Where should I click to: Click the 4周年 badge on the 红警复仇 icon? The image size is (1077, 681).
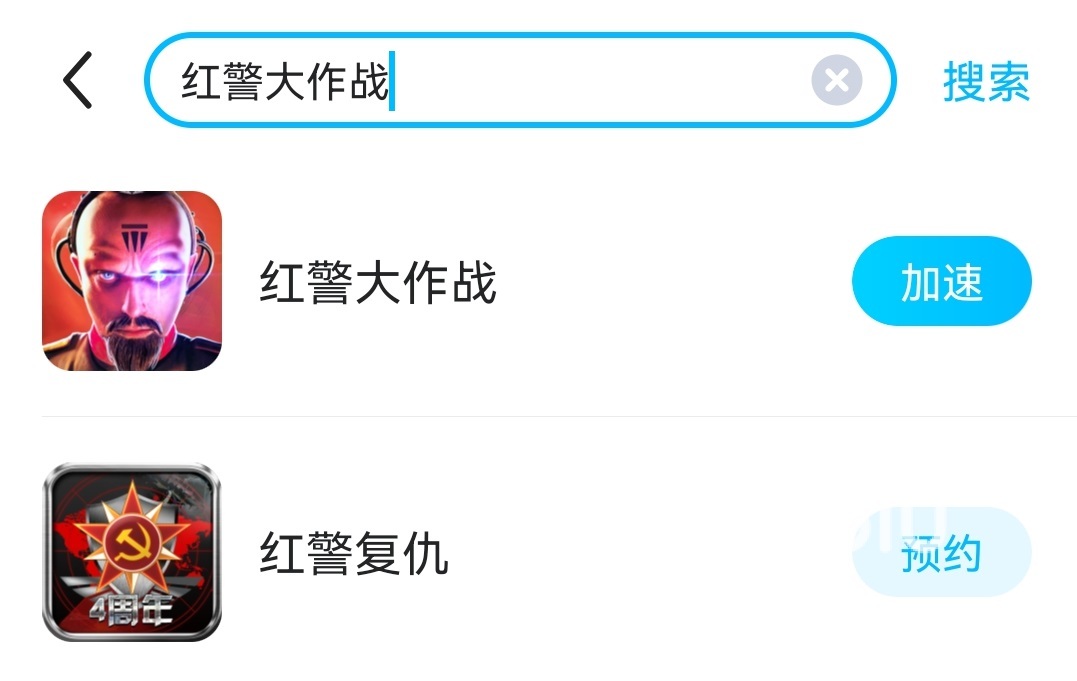pyautogui.click(x=131, y=609)
